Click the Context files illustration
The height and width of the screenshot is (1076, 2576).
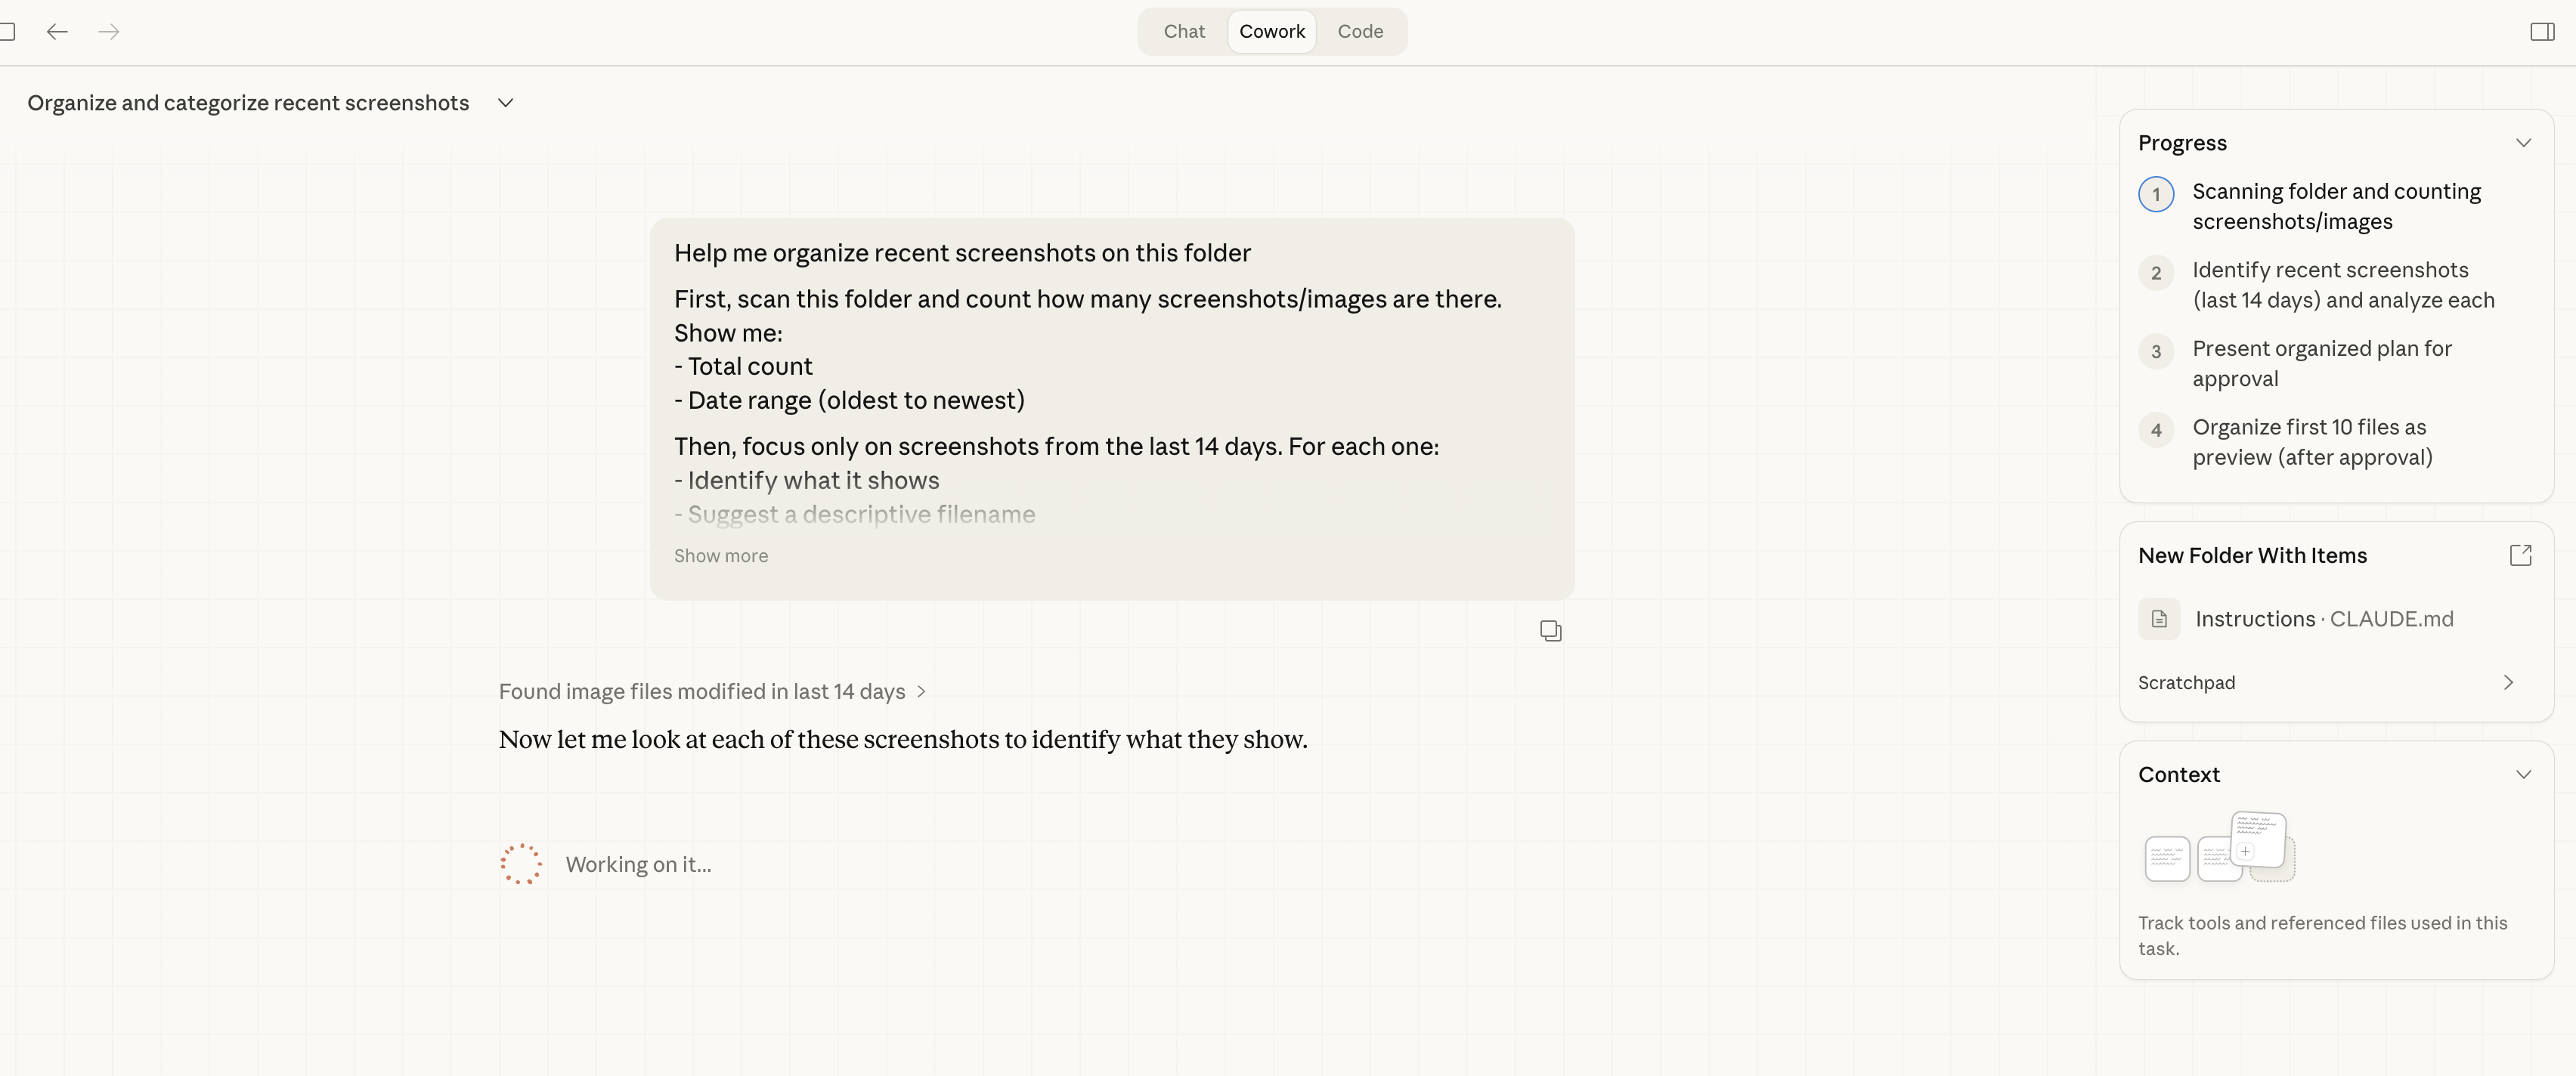point(2219,847)
